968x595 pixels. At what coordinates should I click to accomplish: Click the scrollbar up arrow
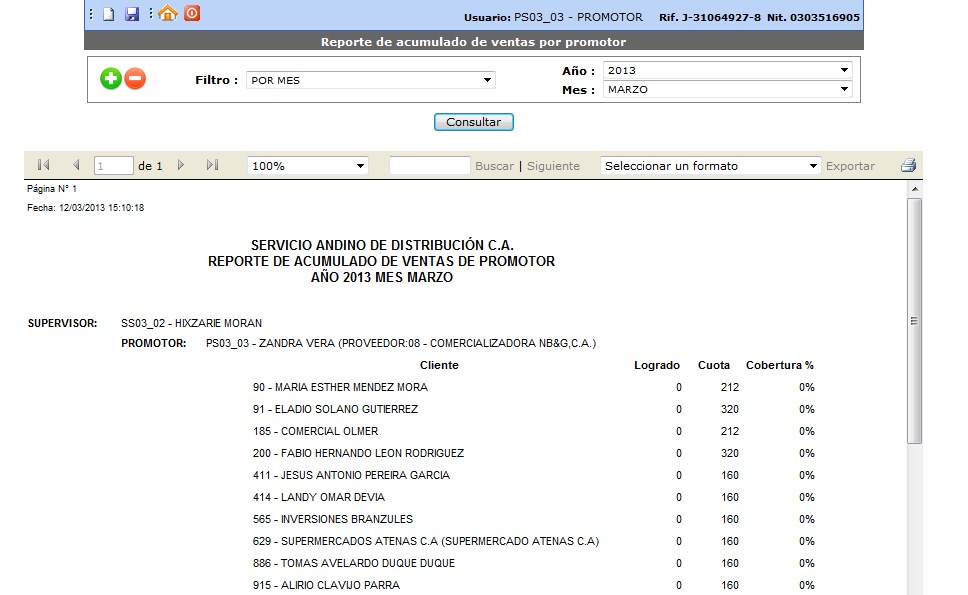pos(914,189)
